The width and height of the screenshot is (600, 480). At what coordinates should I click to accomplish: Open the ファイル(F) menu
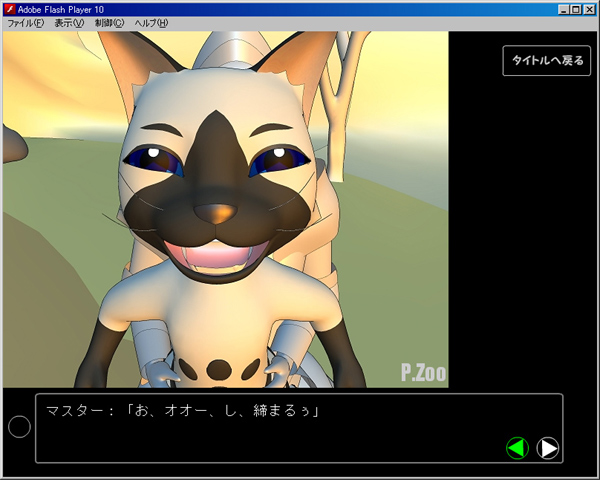pos(26,23)
